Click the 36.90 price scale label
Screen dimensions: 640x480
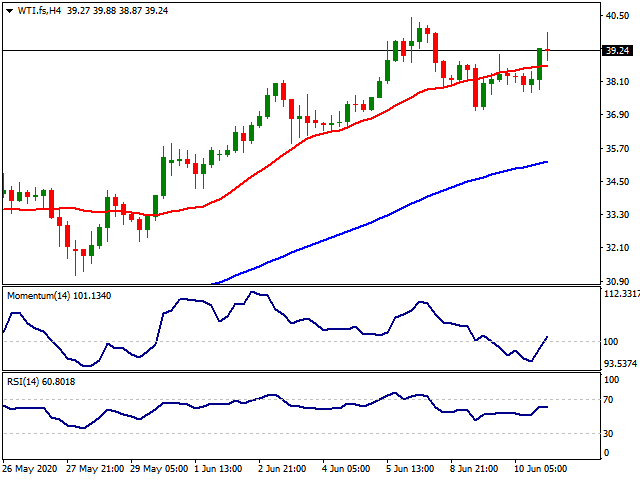[x=617, y=115]
